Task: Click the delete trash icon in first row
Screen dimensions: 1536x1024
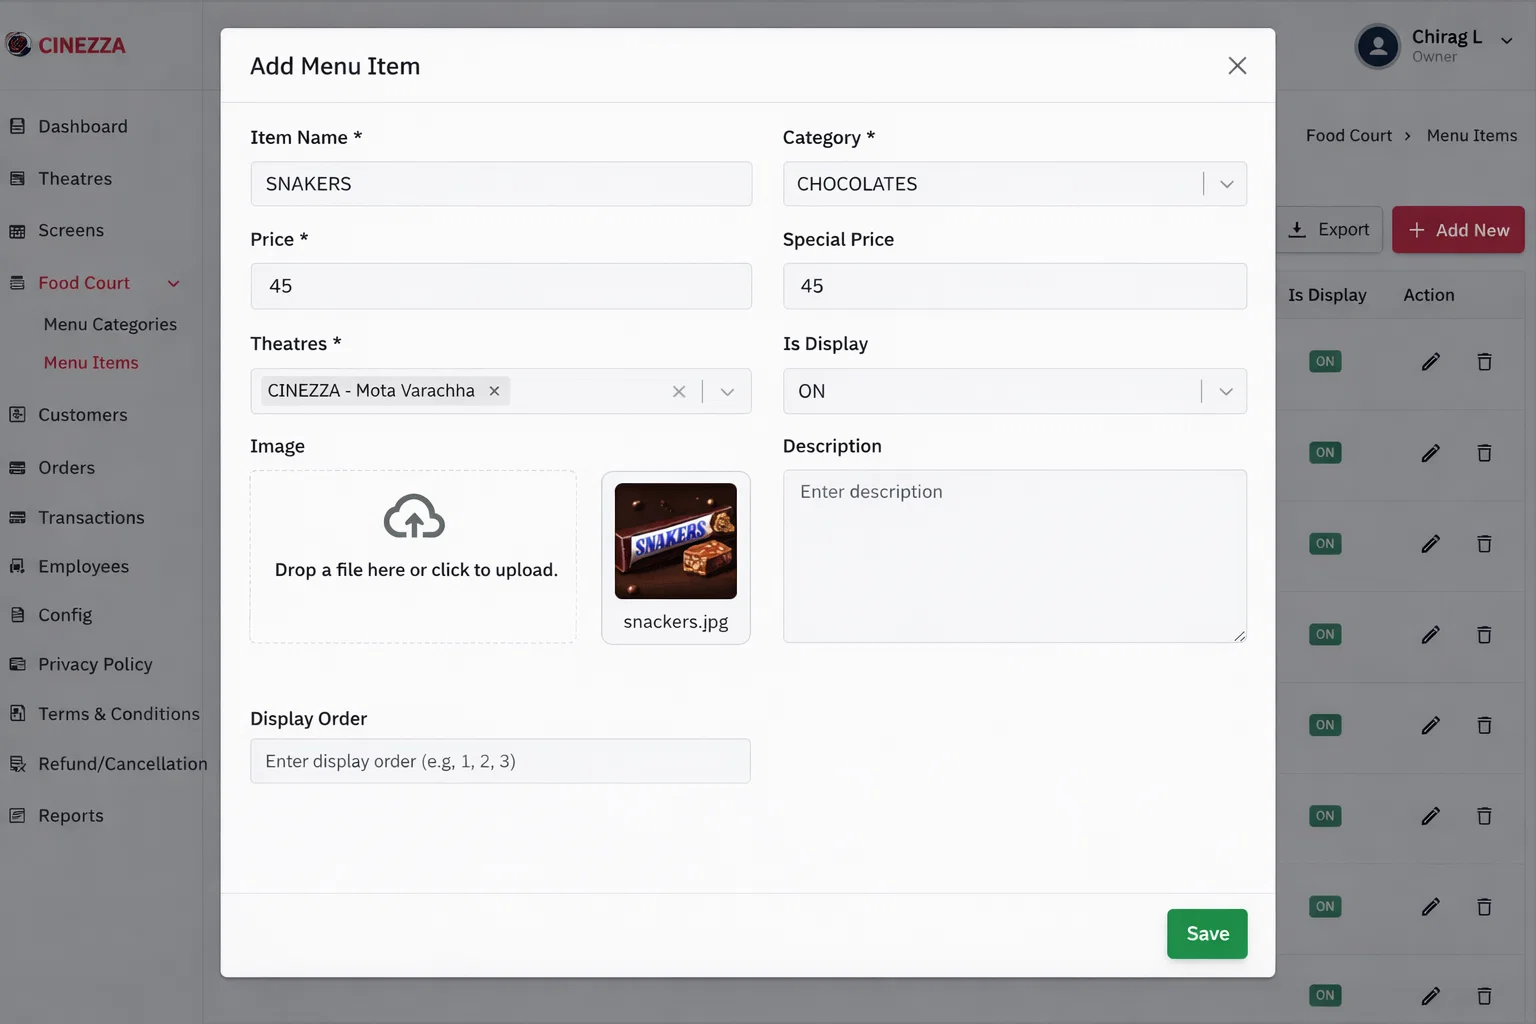Action: tap(1485, 362)
